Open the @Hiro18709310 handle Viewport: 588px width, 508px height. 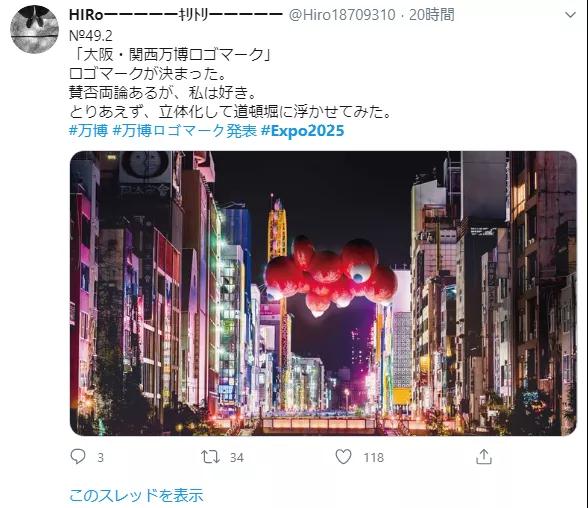(342, 15)
